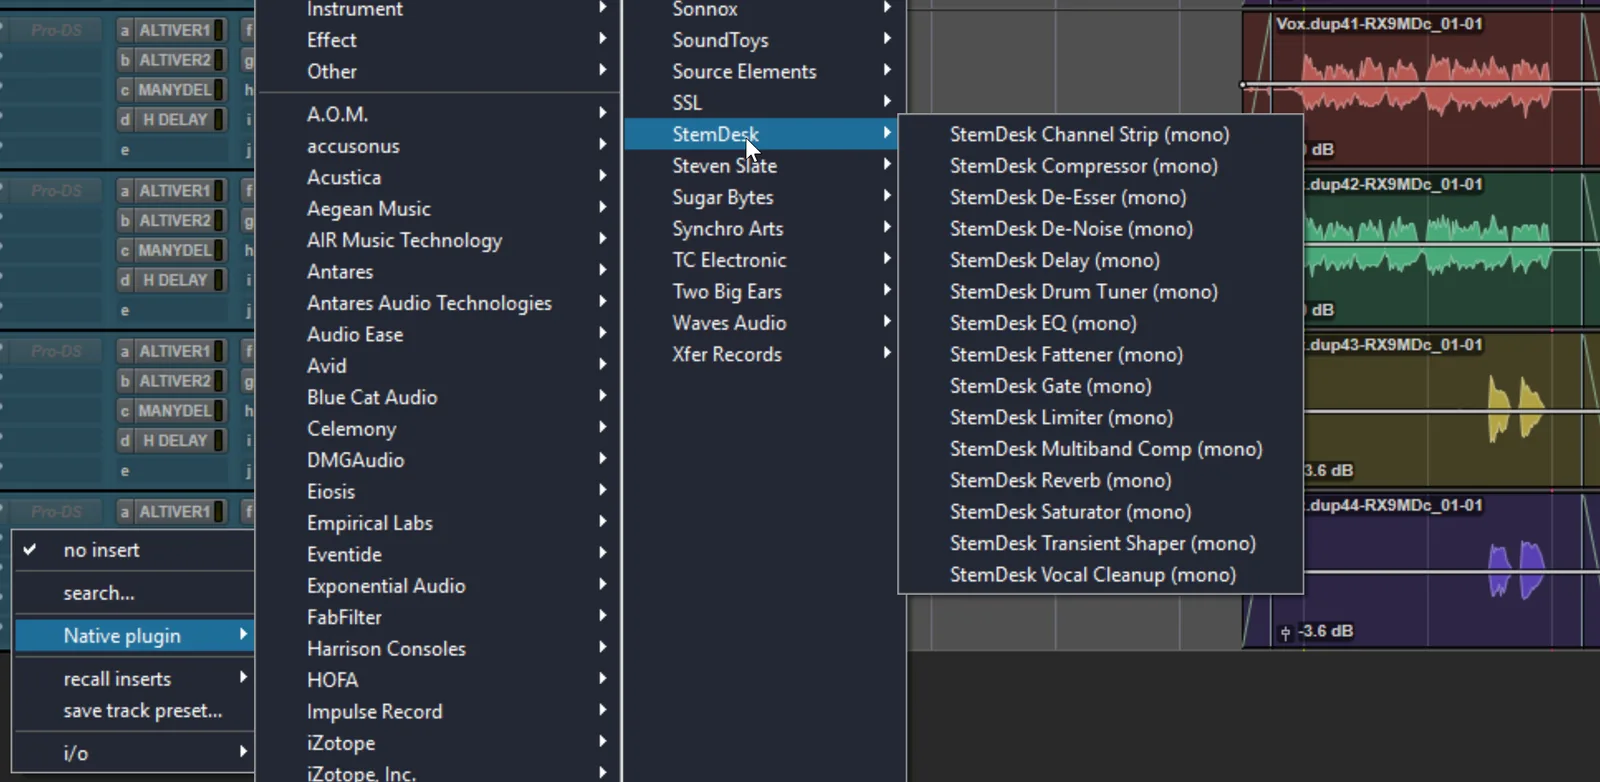
Task: Open AIR Music Technology submenu
Action: click(x=438, y=240)
